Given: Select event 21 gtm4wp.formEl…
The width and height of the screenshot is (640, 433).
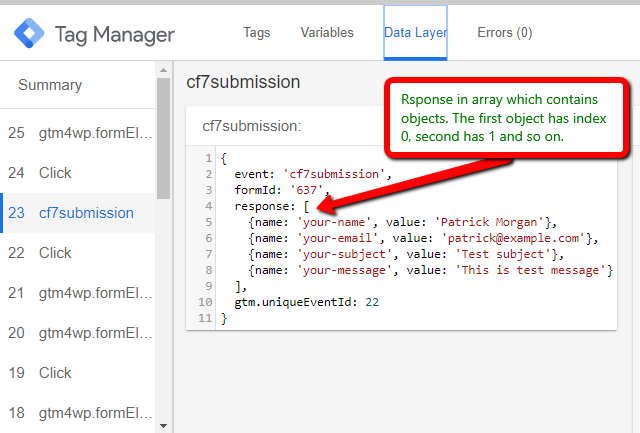Looking at the screenshot, I should point(78,293).
